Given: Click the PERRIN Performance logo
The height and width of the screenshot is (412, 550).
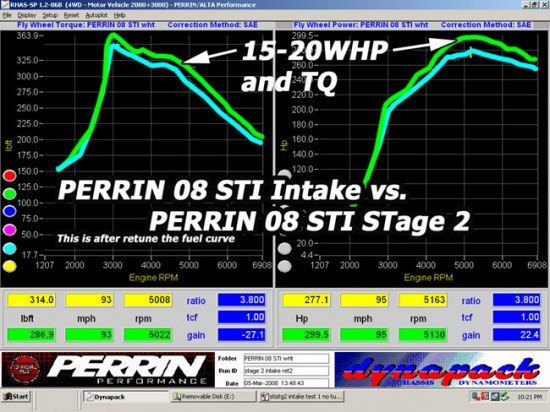Looking at the screenshot, I should tap(108, 370).
